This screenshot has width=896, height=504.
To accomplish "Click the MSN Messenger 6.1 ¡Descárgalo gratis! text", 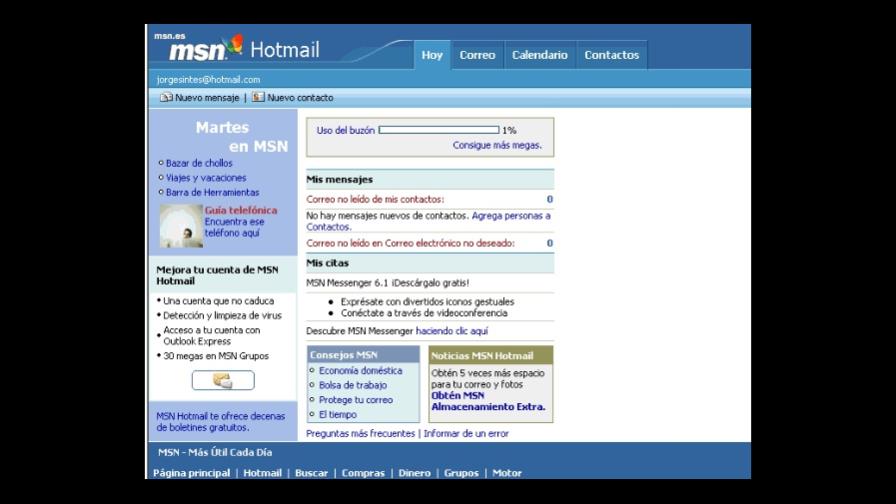I will [x=387, y=283].
